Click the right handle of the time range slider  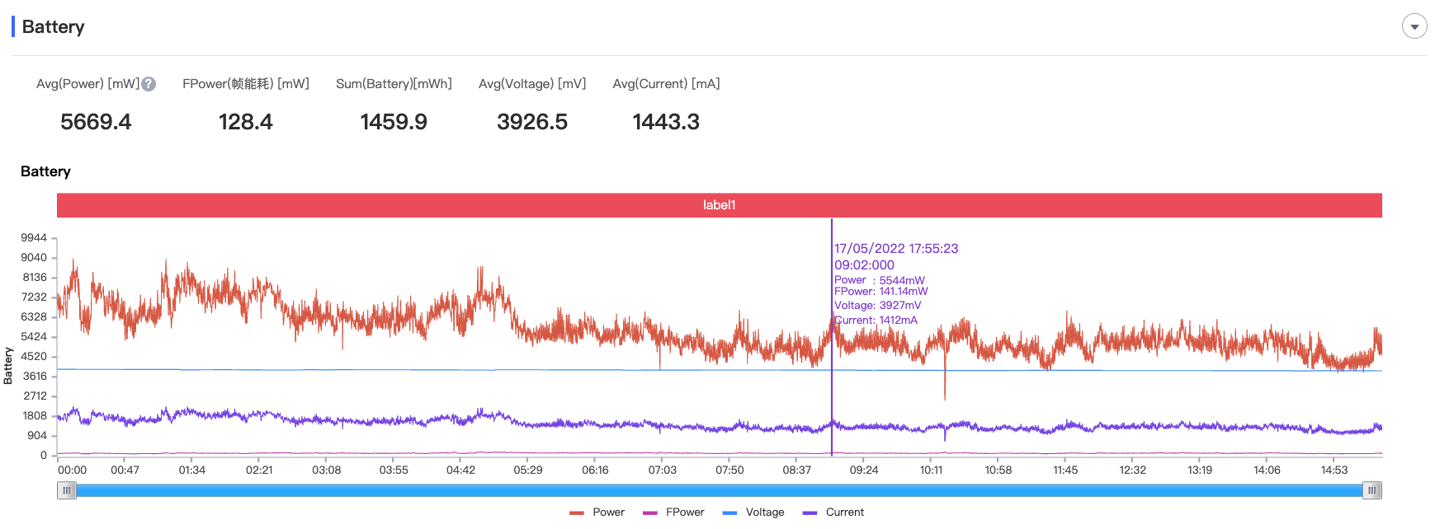click(1373, 490)
